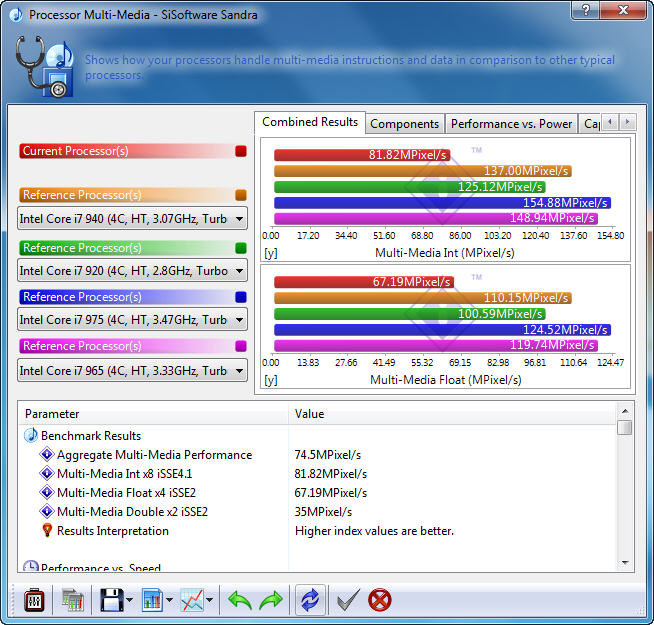The height and width of the screenshot is (625, 654).
Task: Toggle the green Reference Processor(s) checkbox
Action: click(241, 248)
